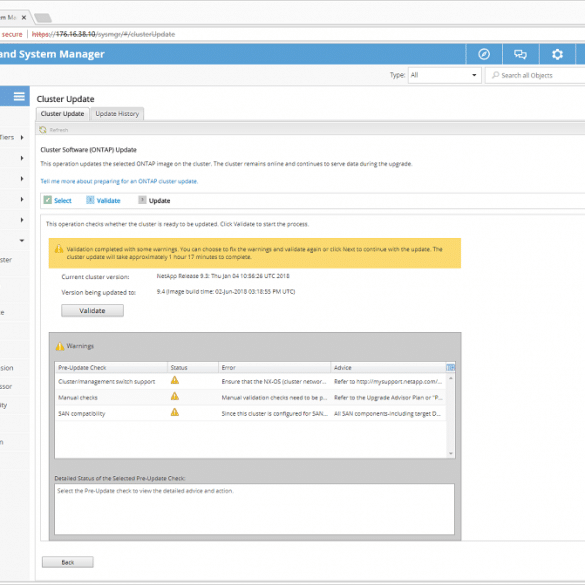Click the search magnifier icon
The height and width of the screenshot is (585, 585).
click(495, 75)
